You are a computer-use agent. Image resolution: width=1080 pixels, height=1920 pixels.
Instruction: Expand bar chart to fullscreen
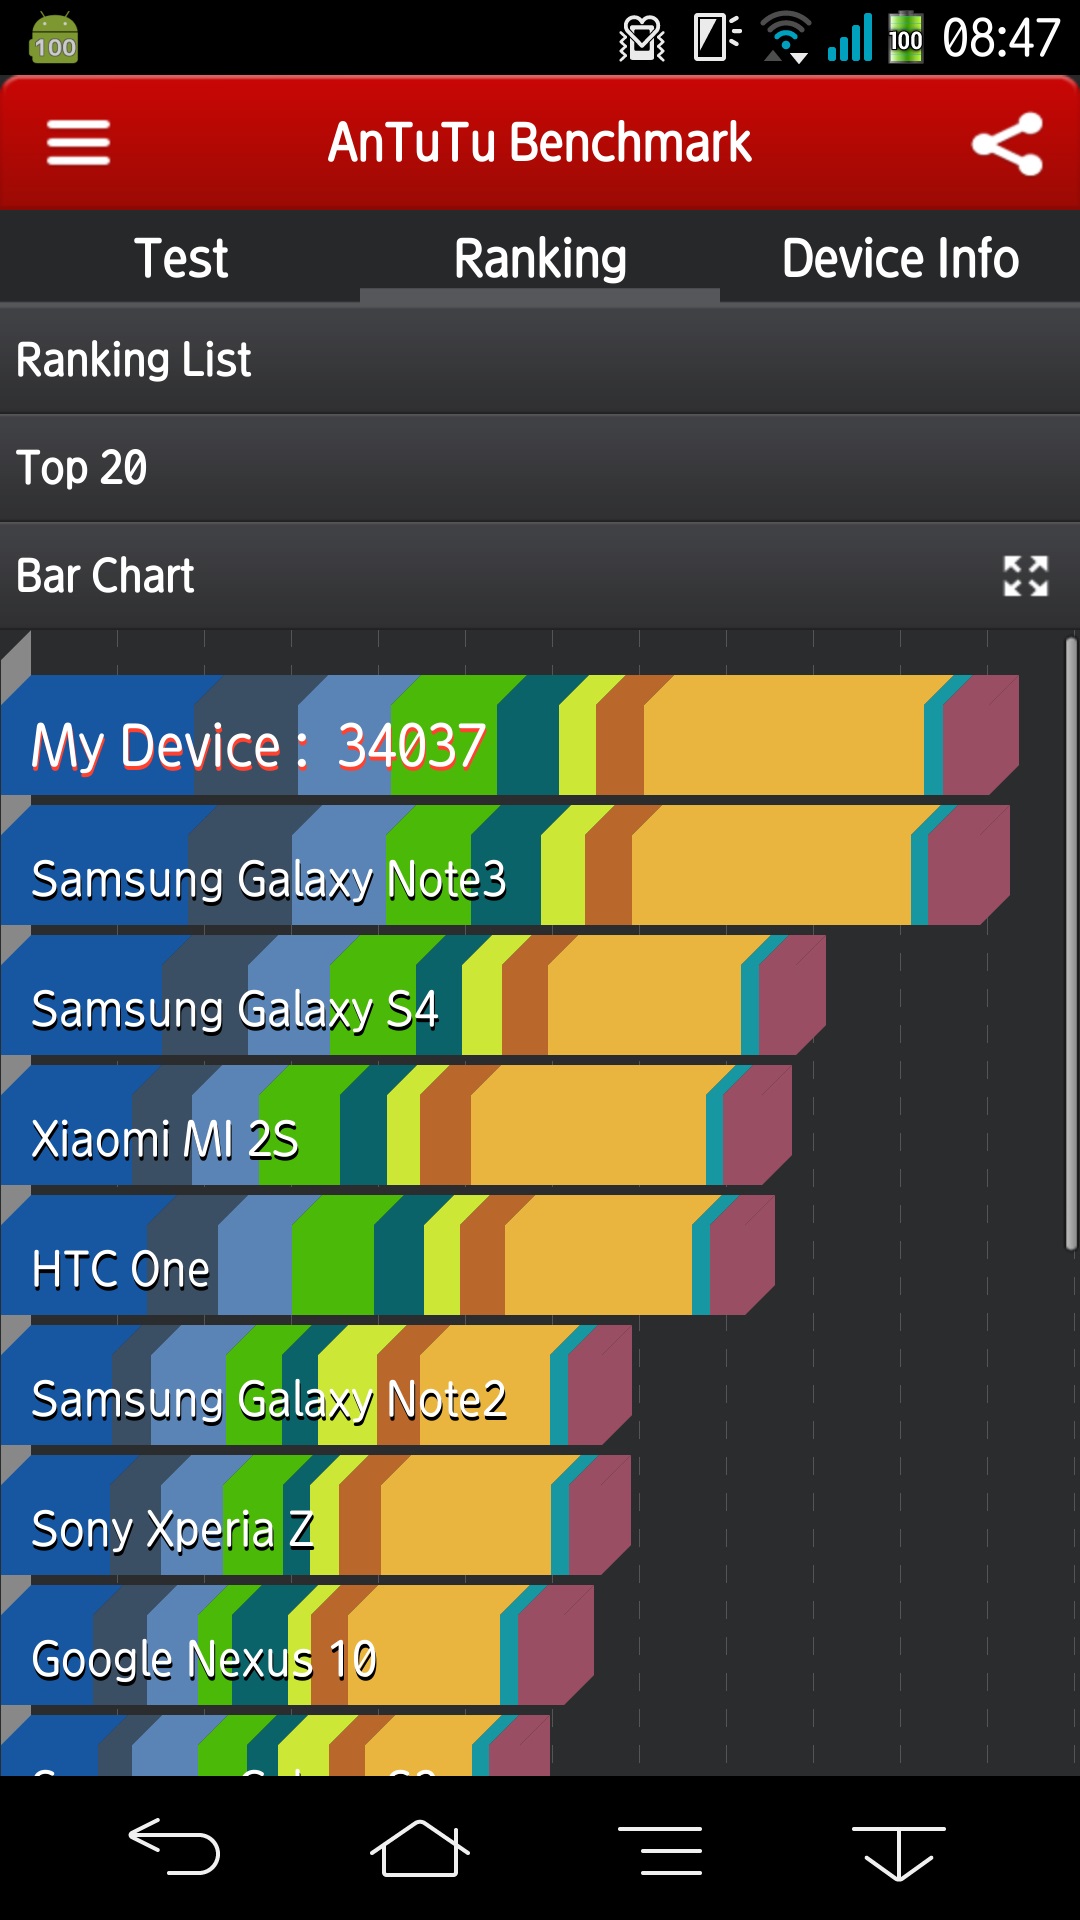pyautogui.click(x=1025, y=576)
